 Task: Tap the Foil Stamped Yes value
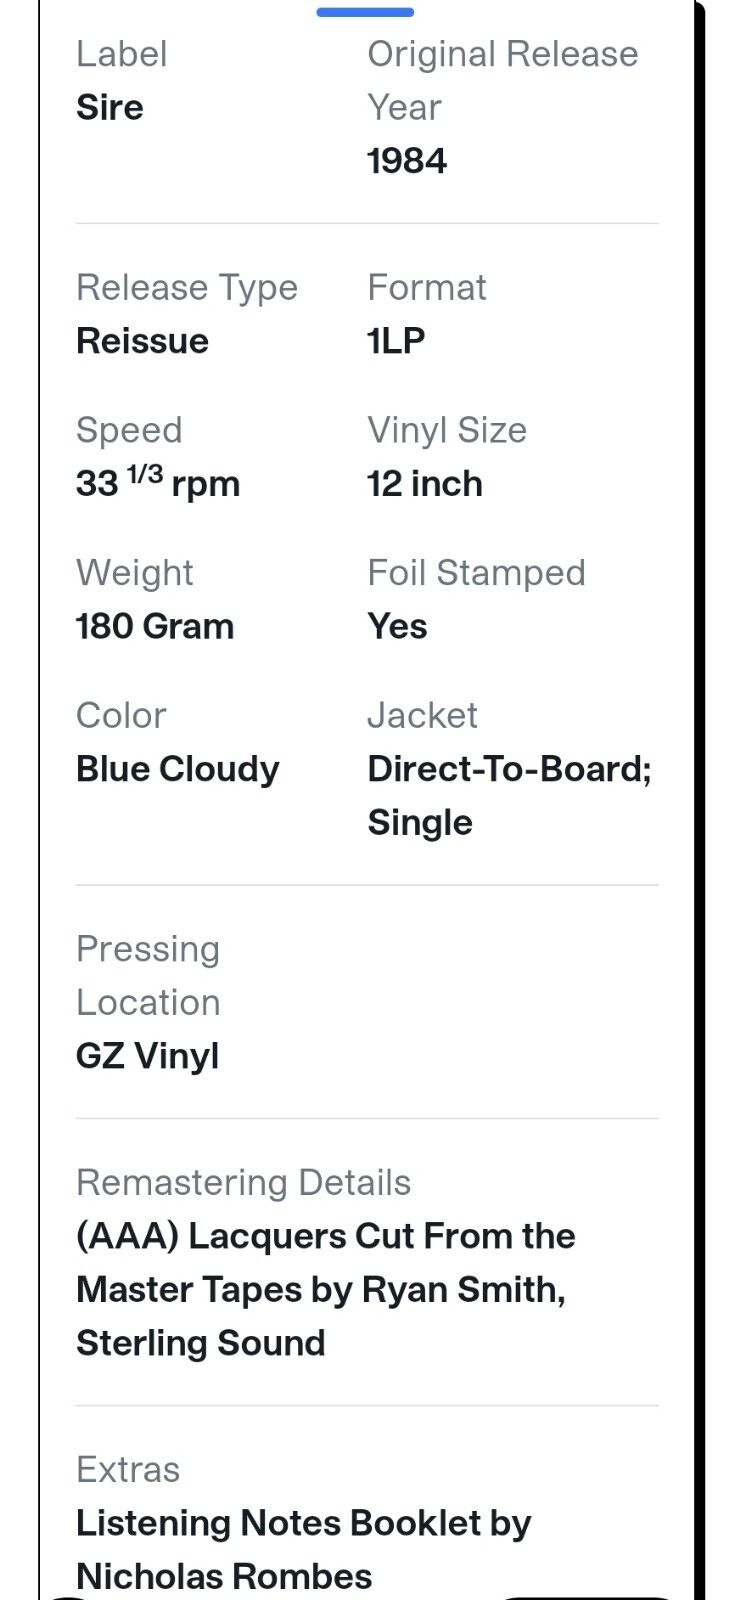[x=397, y=627]
